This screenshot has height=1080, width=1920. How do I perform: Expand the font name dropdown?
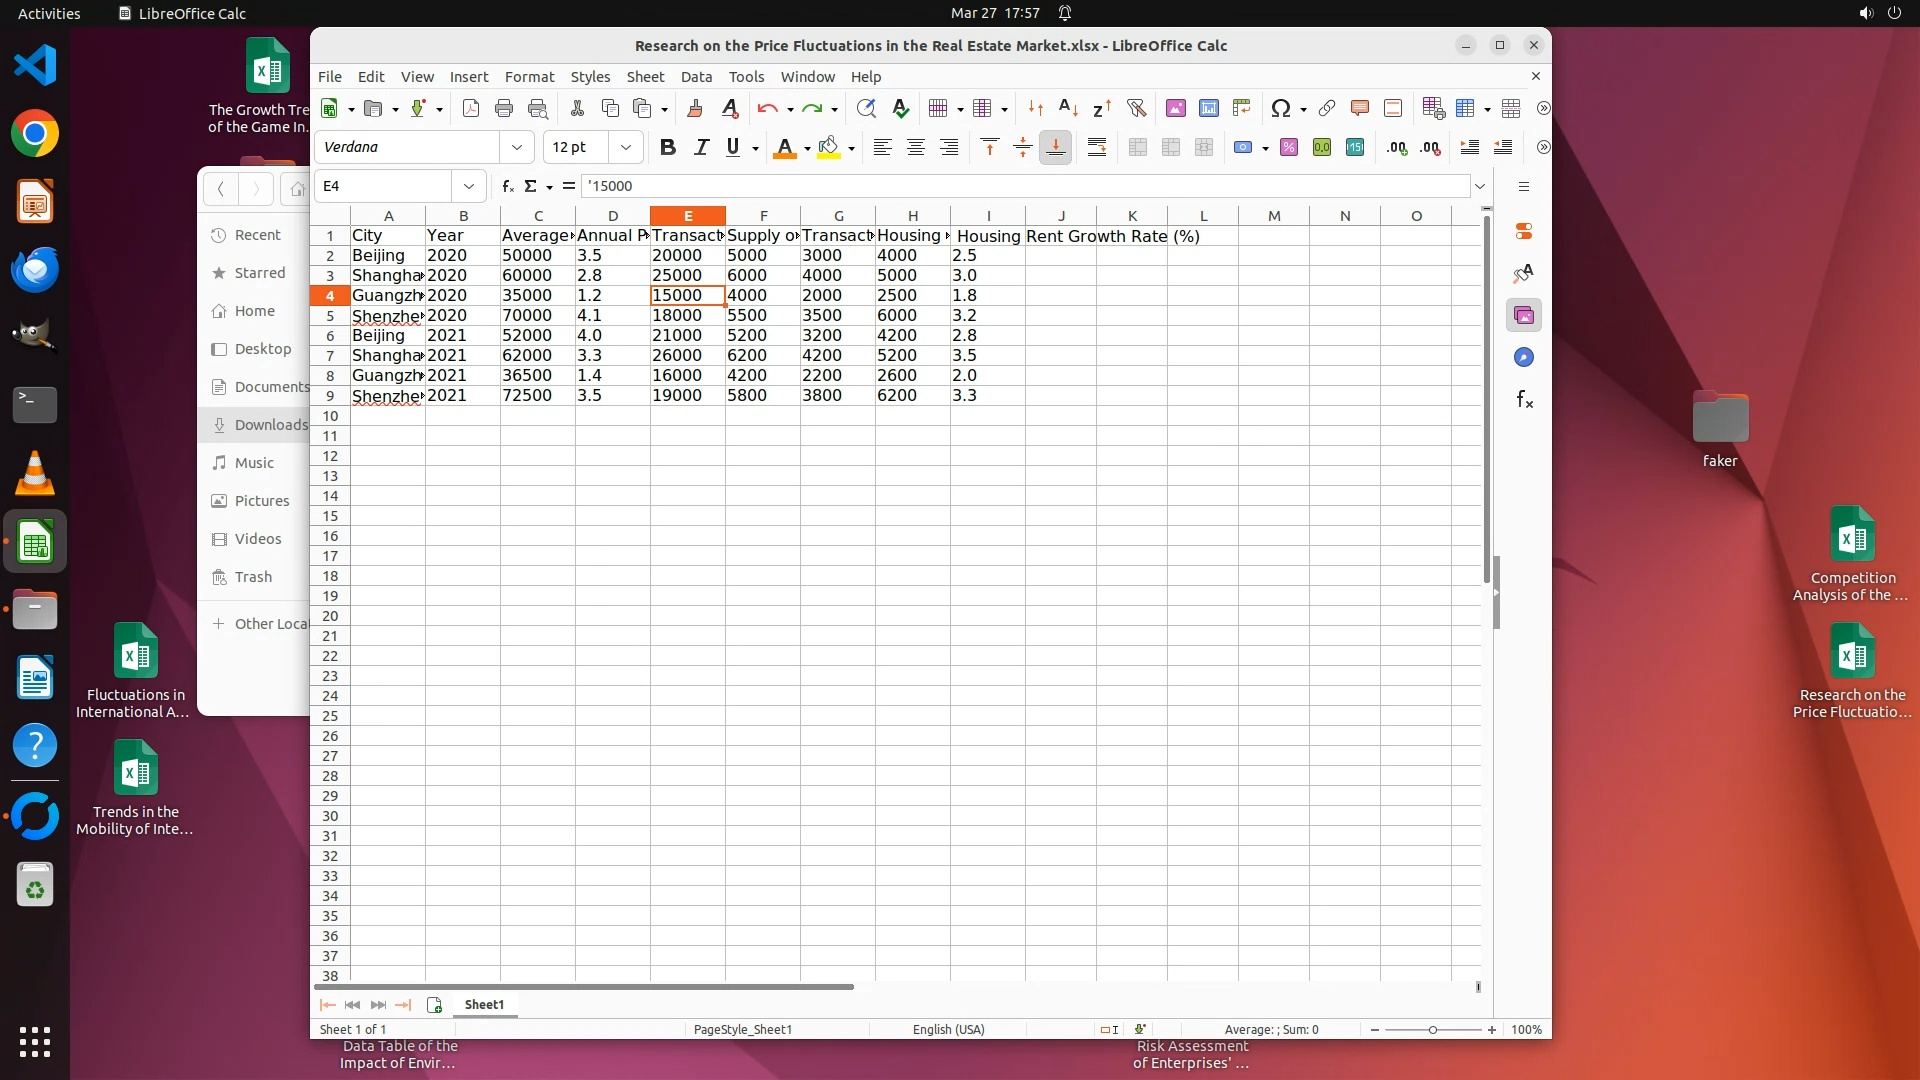pos(517,147)
